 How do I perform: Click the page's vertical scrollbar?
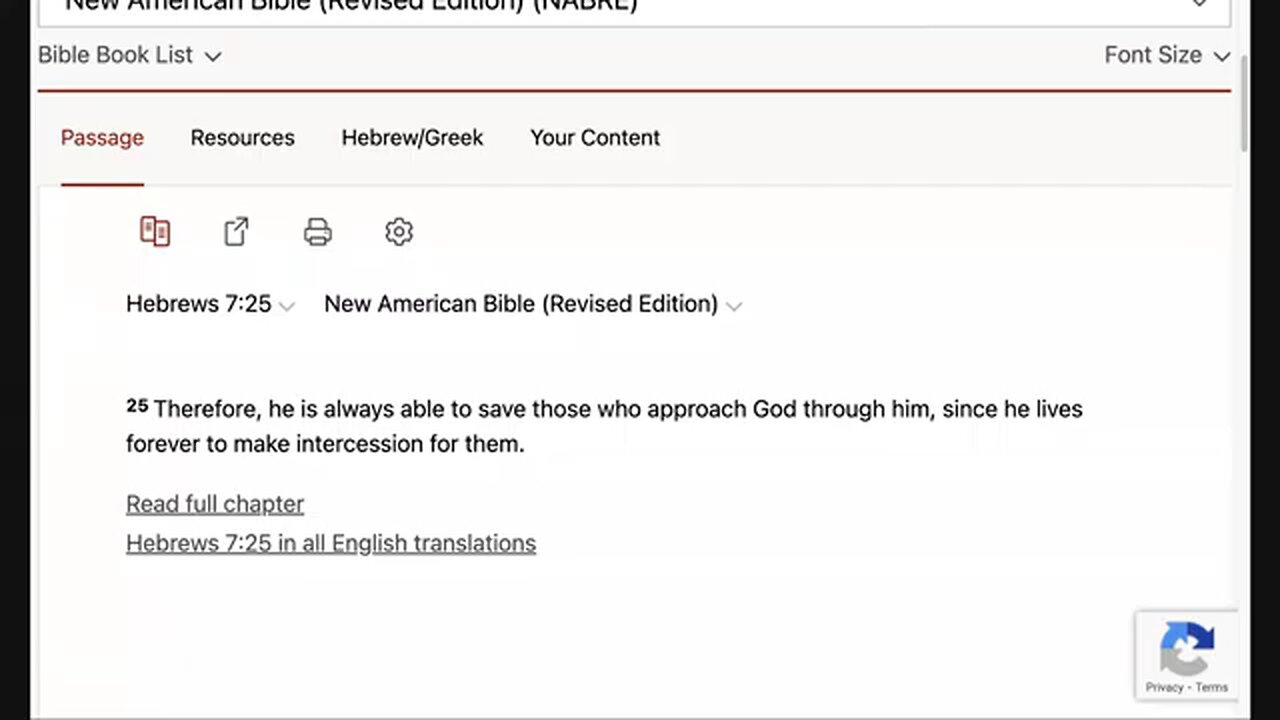[x=1244, y=100]
